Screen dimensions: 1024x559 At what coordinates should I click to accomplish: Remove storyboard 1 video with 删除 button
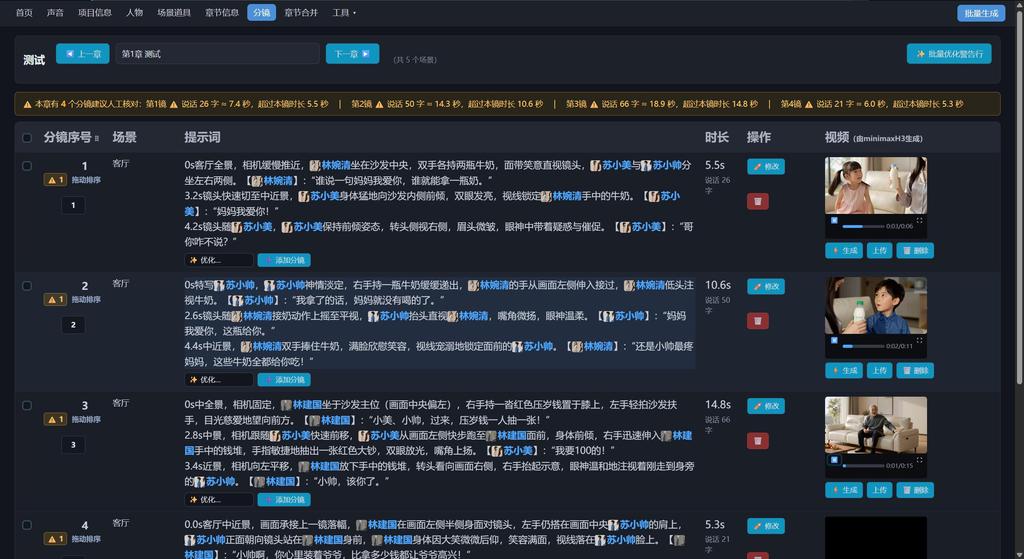point(915,250)
